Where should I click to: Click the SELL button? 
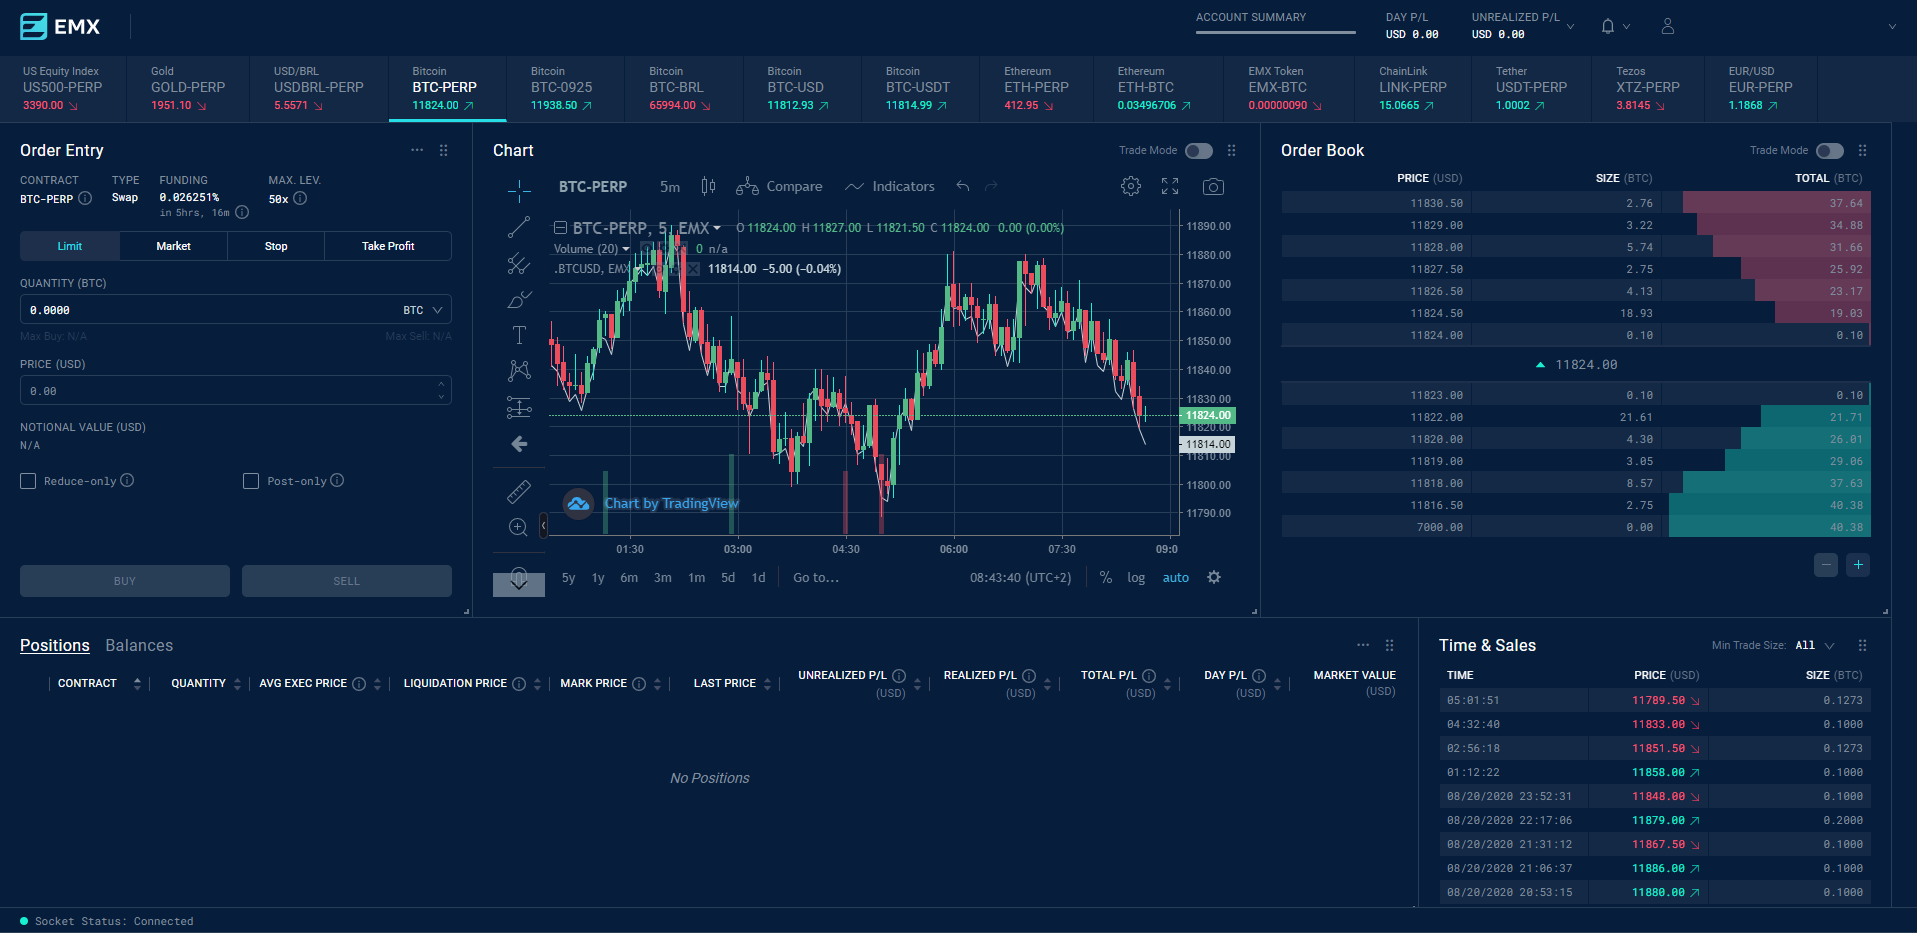pos(347,581)
